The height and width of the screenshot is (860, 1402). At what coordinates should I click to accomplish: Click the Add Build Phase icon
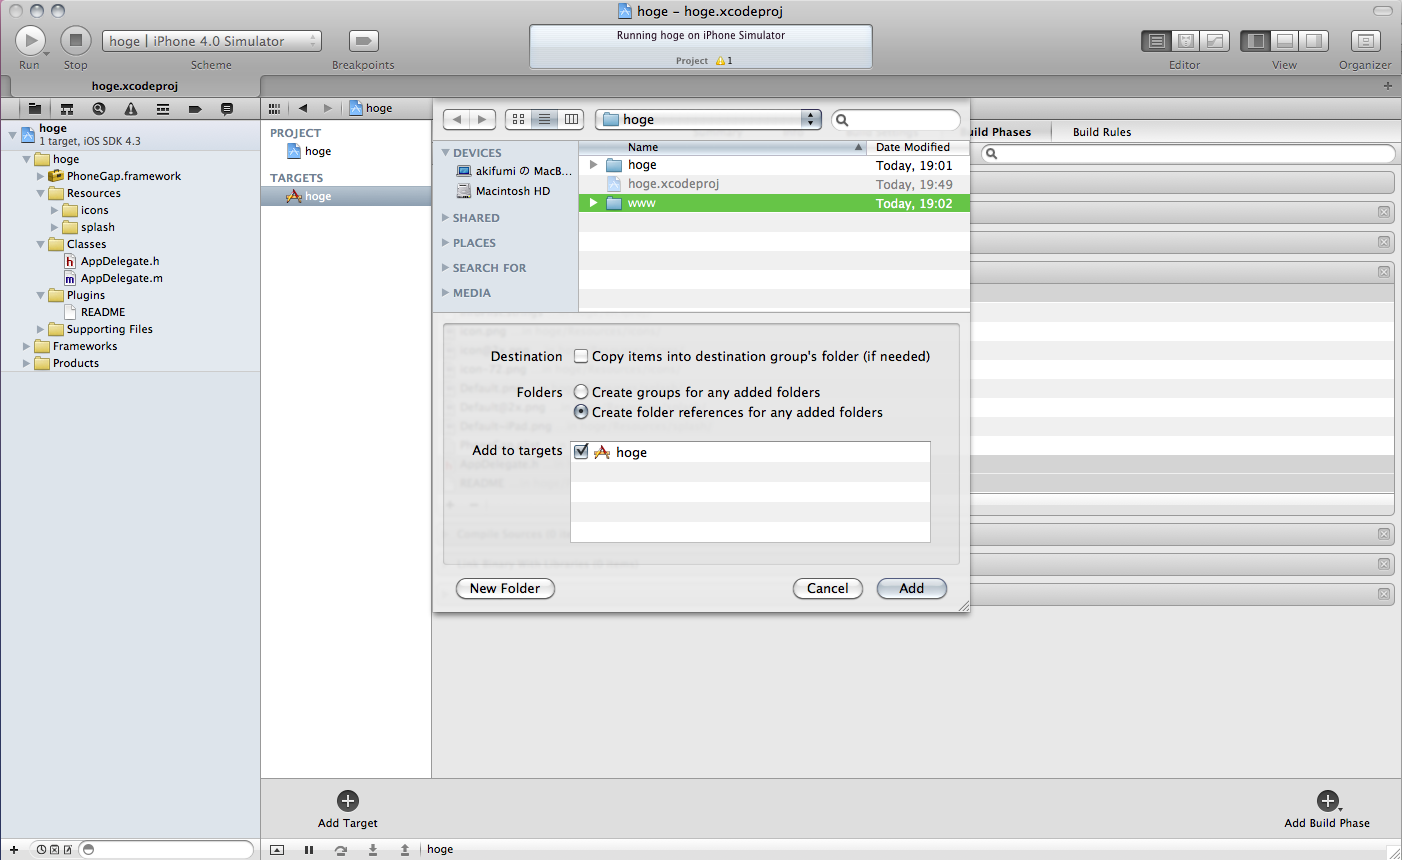point(1327,801)
